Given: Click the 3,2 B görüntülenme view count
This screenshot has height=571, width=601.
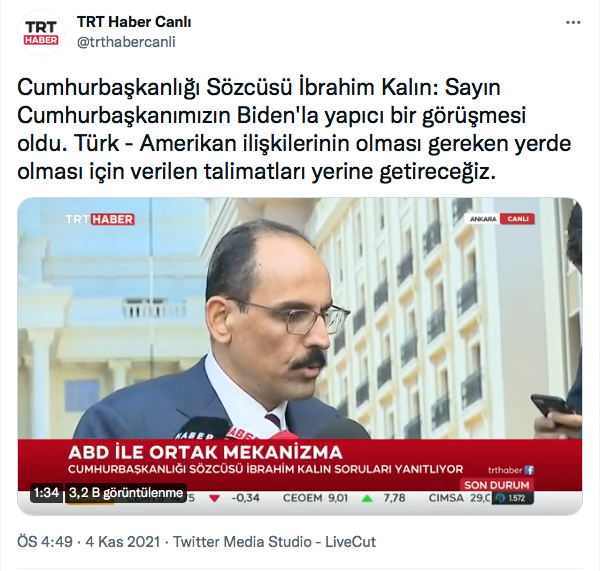Looking at the screenshot, I should click(x=126, y=493).
